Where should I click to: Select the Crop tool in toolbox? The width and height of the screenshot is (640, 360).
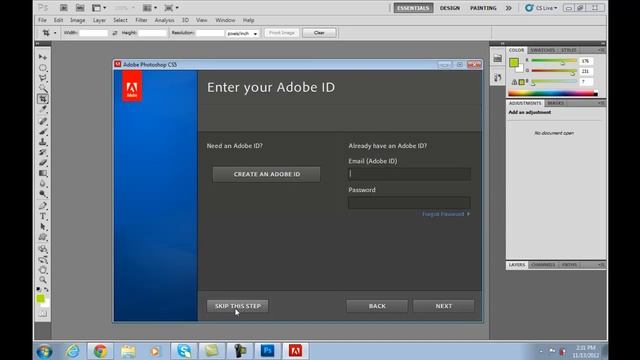(42, 99)
